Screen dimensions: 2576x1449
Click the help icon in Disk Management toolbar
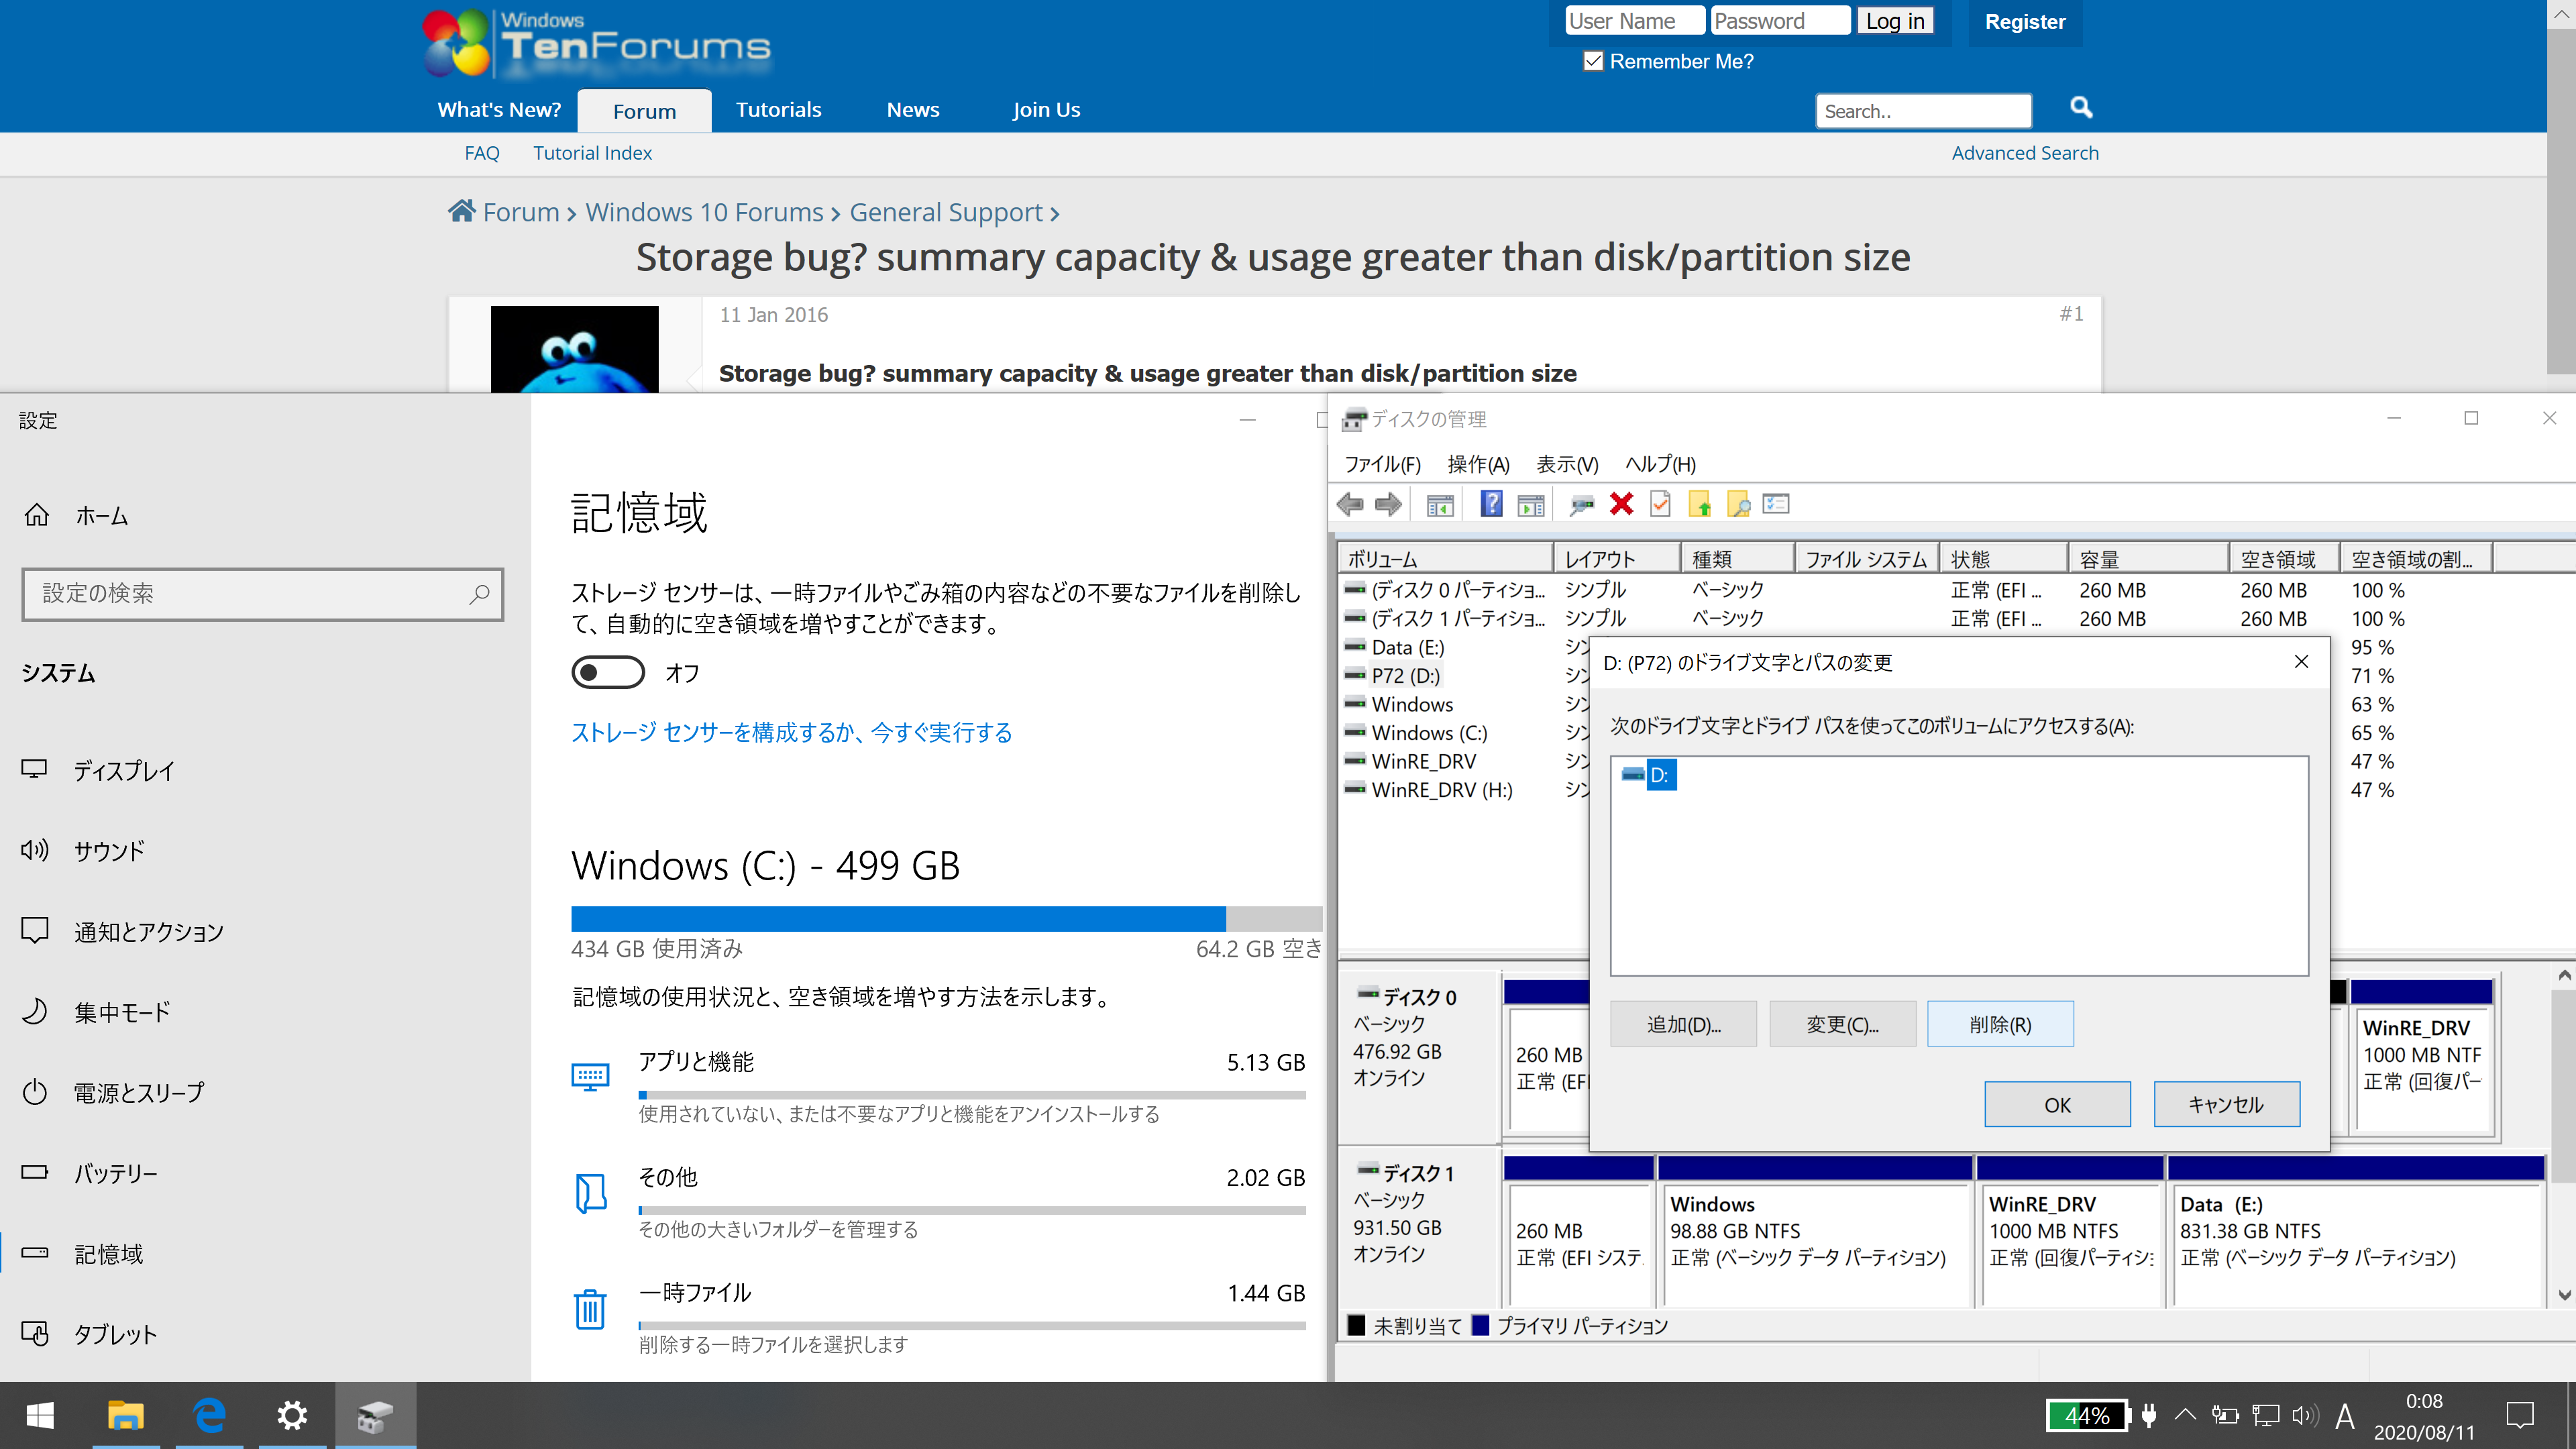[1490, 504]
